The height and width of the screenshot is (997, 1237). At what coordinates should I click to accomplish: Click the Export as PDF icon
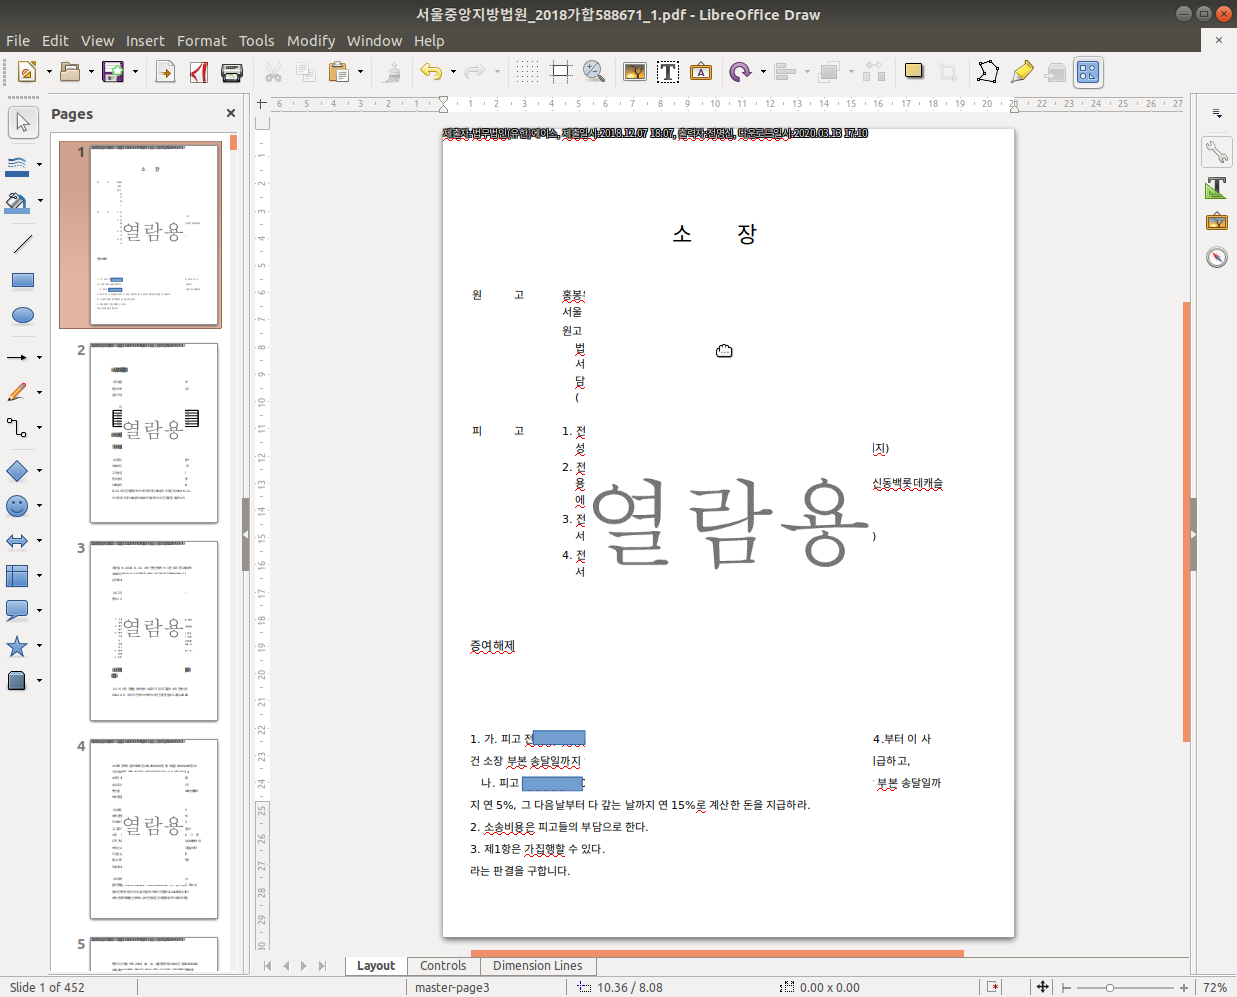click(x=199, y=72)
